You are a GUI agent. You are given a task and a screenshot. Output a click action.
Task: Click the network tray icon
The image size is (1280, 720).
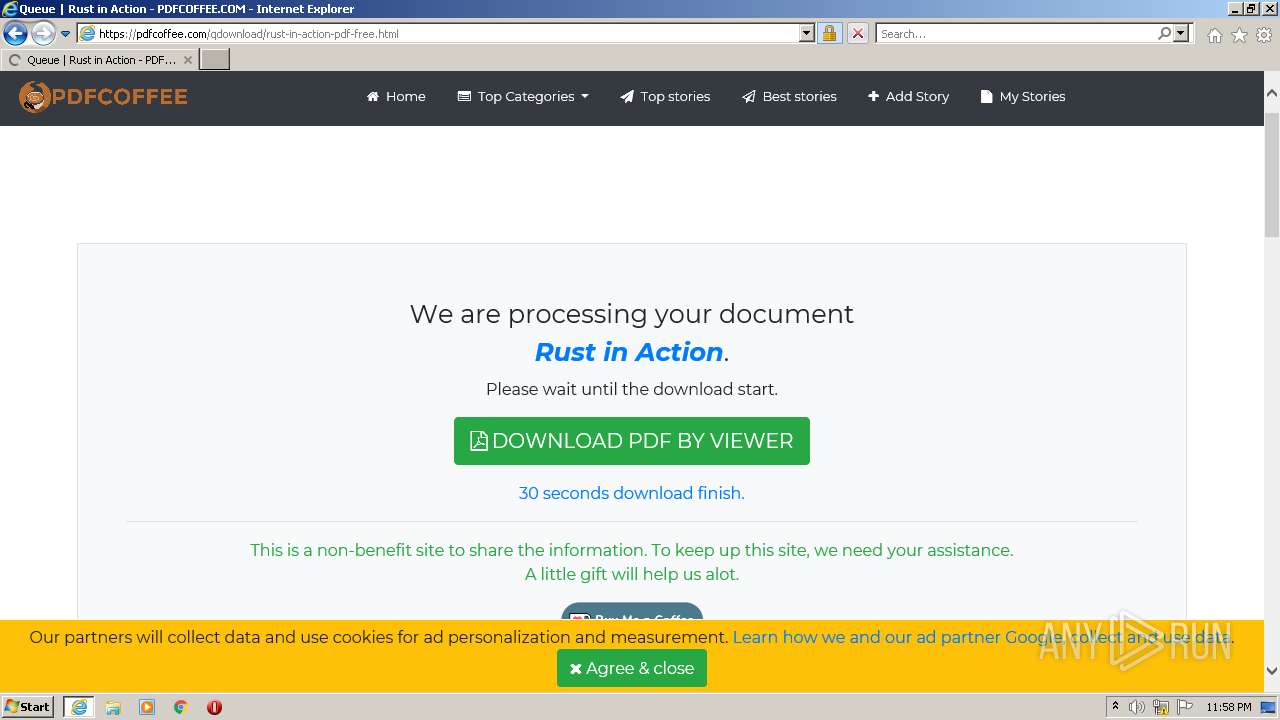[1161, 707]
